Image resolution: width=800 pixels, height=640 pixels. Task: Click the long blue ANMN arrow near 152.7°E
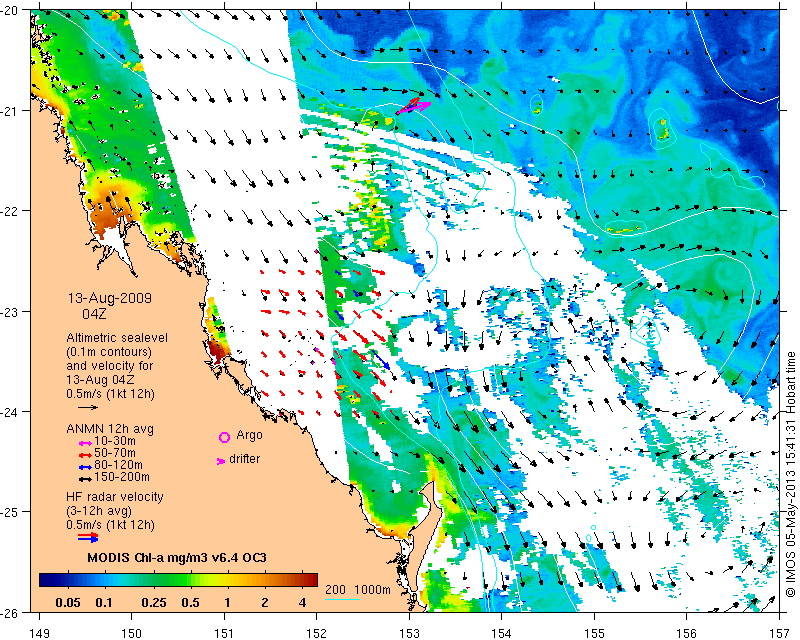(x=381, y=359)
